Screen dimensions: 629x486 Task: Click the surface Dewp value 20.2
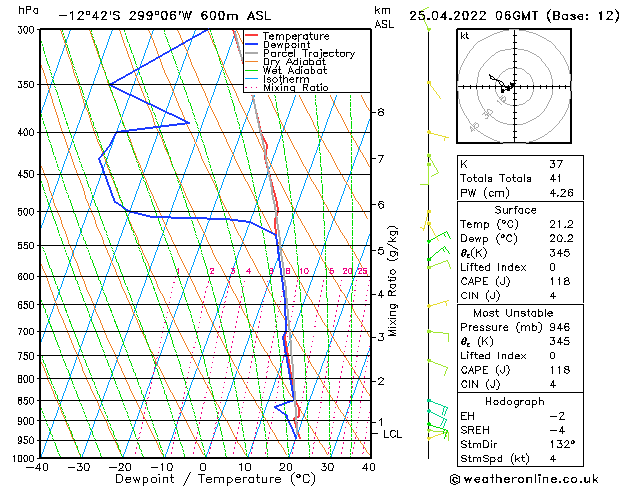point(561,239)
